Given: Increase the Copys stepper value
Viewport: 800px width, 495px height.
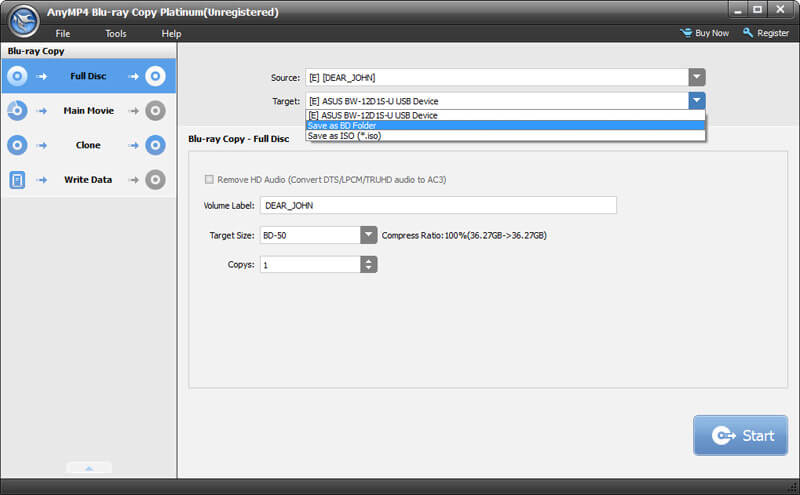Looking at the screenshot, I should [x=369, y=261].
